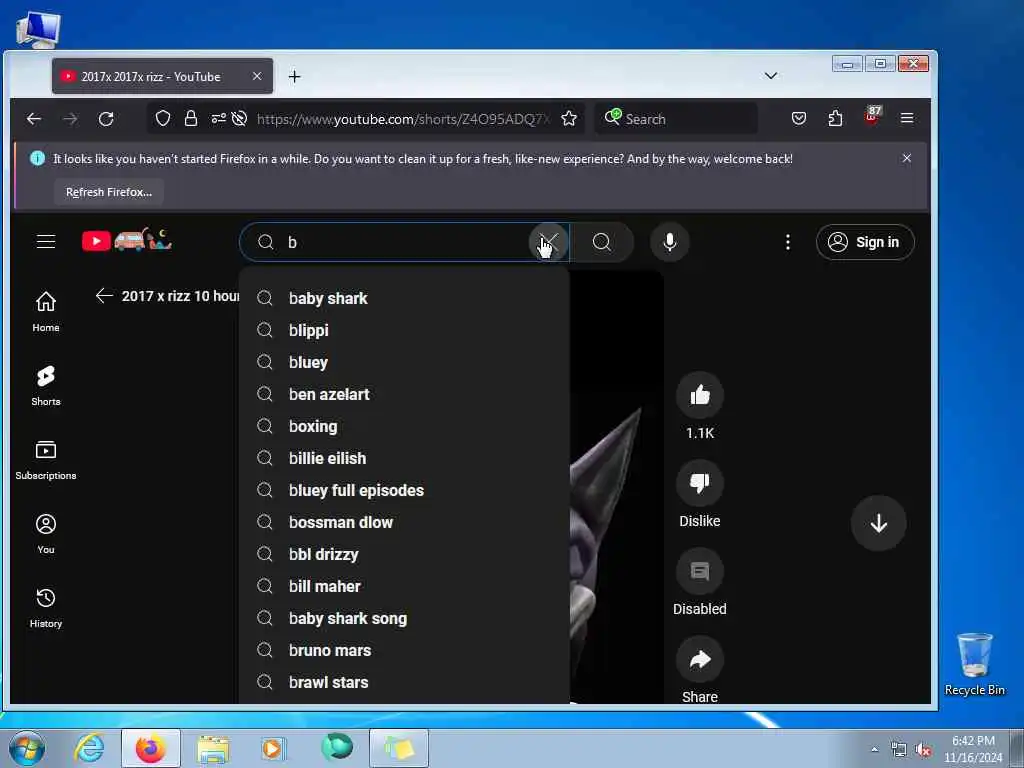Go to next short with down arrow
This screenshot has width=1024, height=768.
click(878, 523)
